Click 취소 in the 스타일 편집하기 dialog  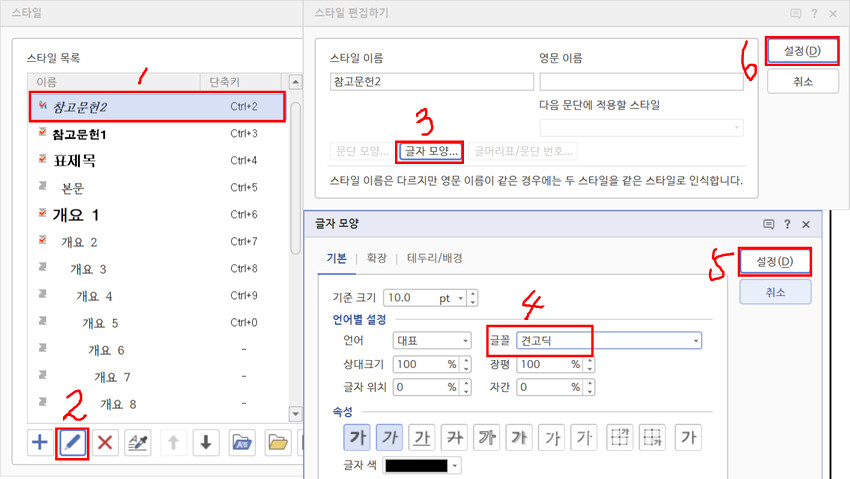[803, 81]
